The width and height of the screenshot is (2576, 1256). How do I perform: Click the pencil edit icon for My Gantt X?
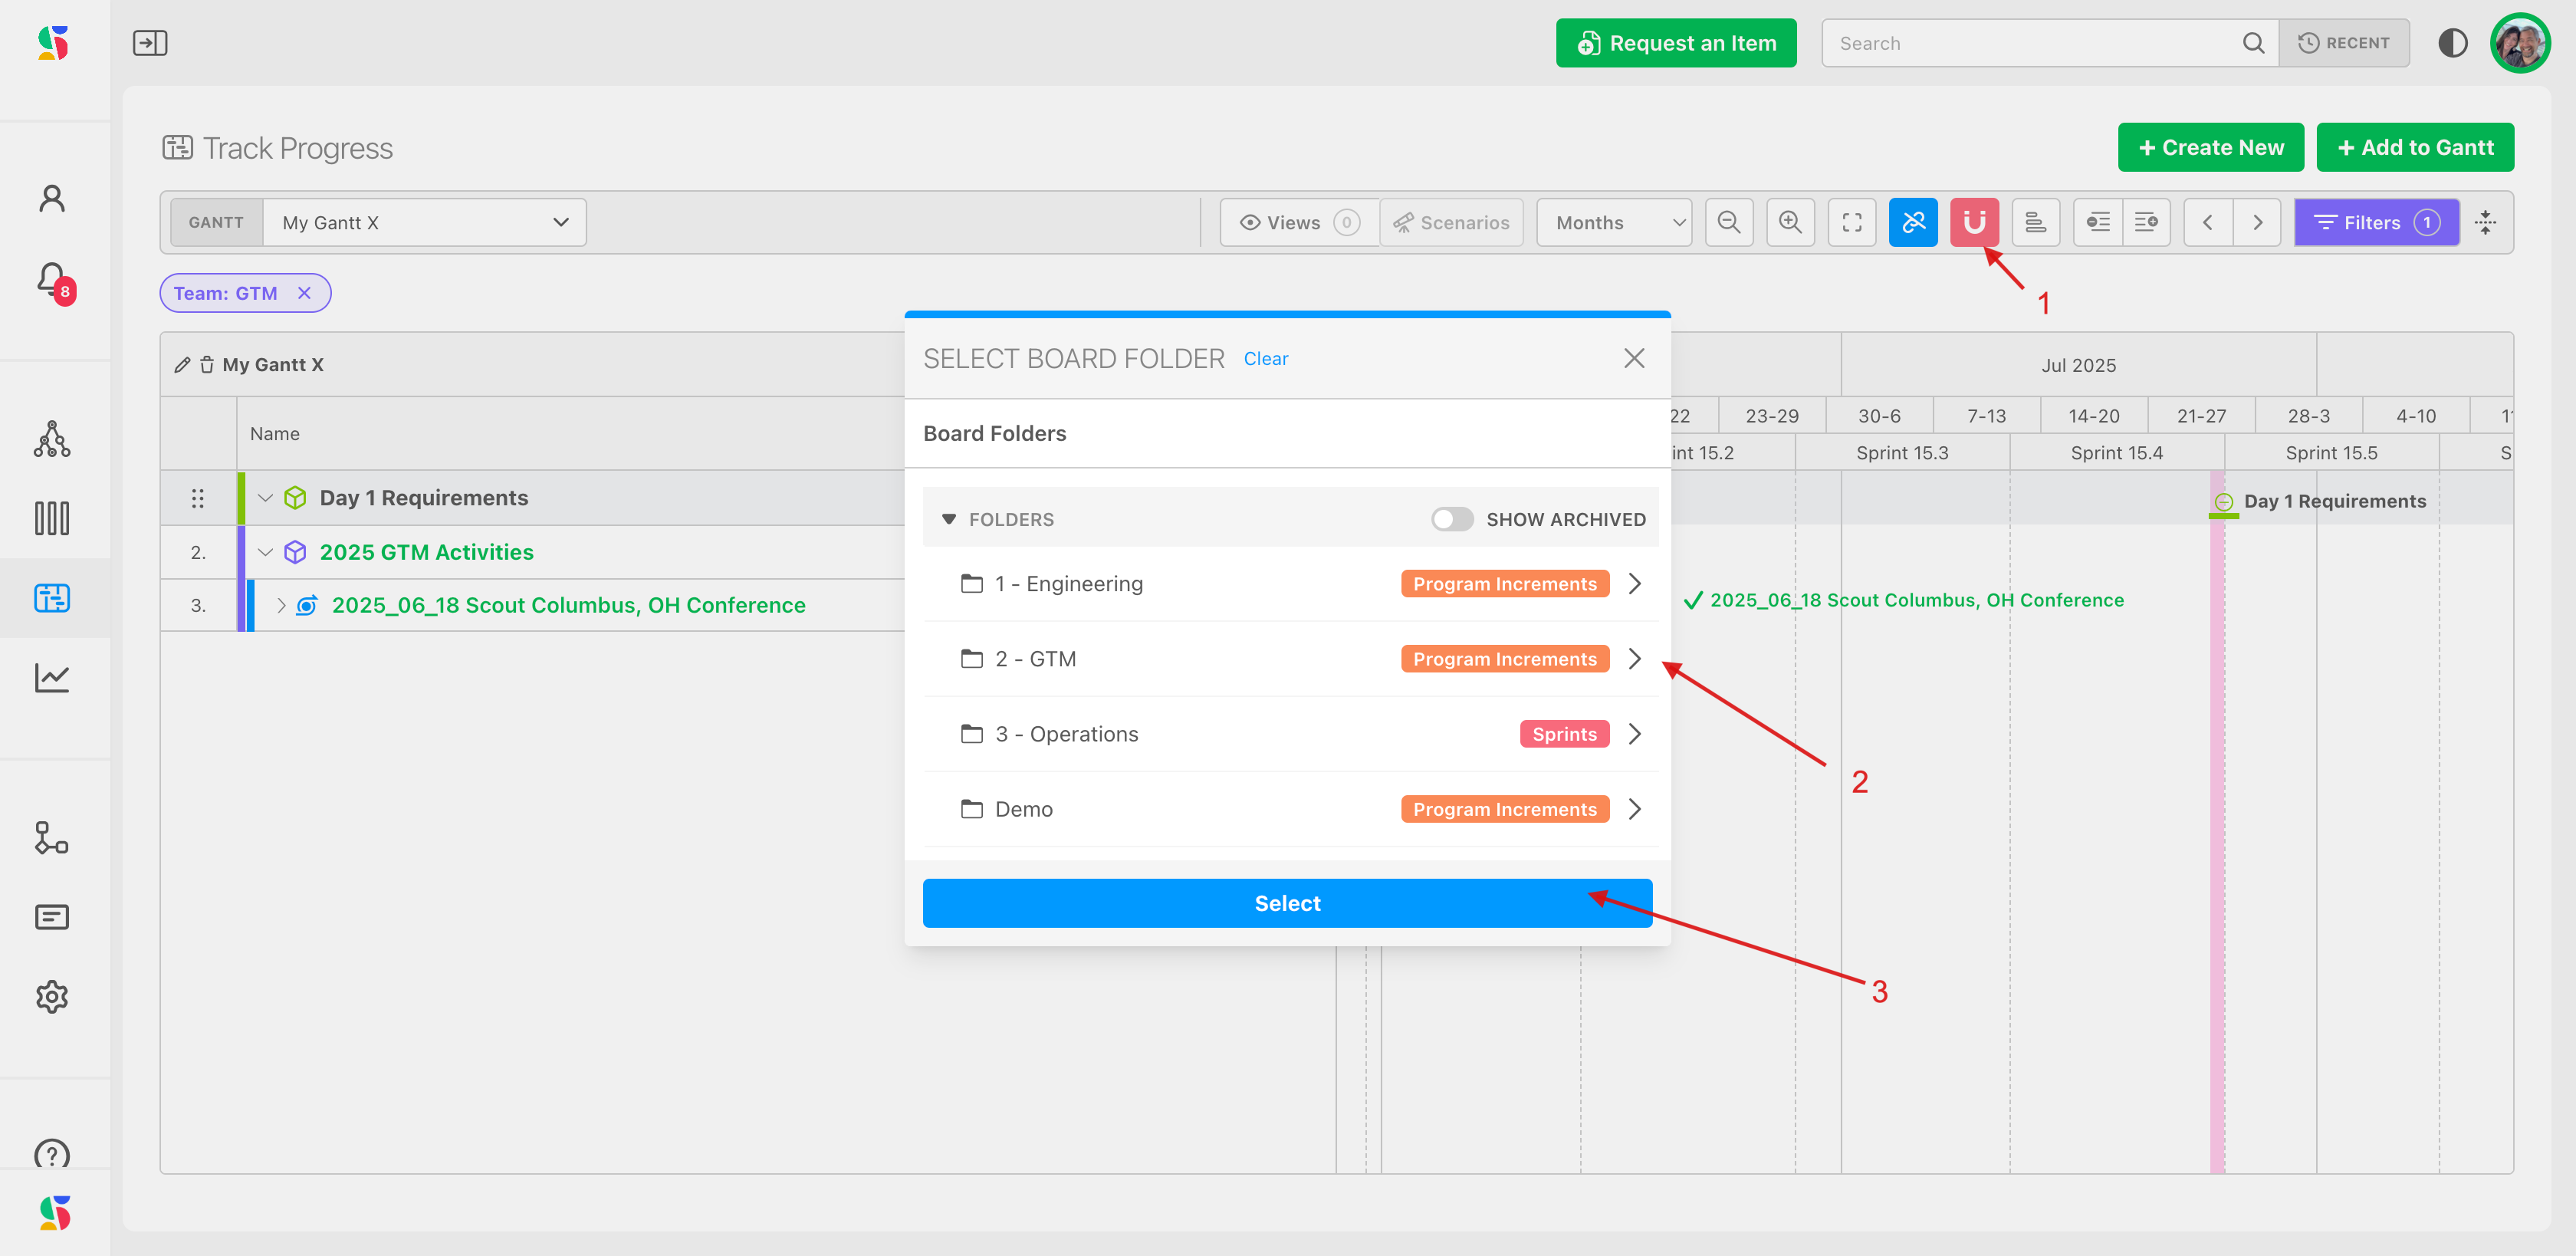[x=182, y=365]
